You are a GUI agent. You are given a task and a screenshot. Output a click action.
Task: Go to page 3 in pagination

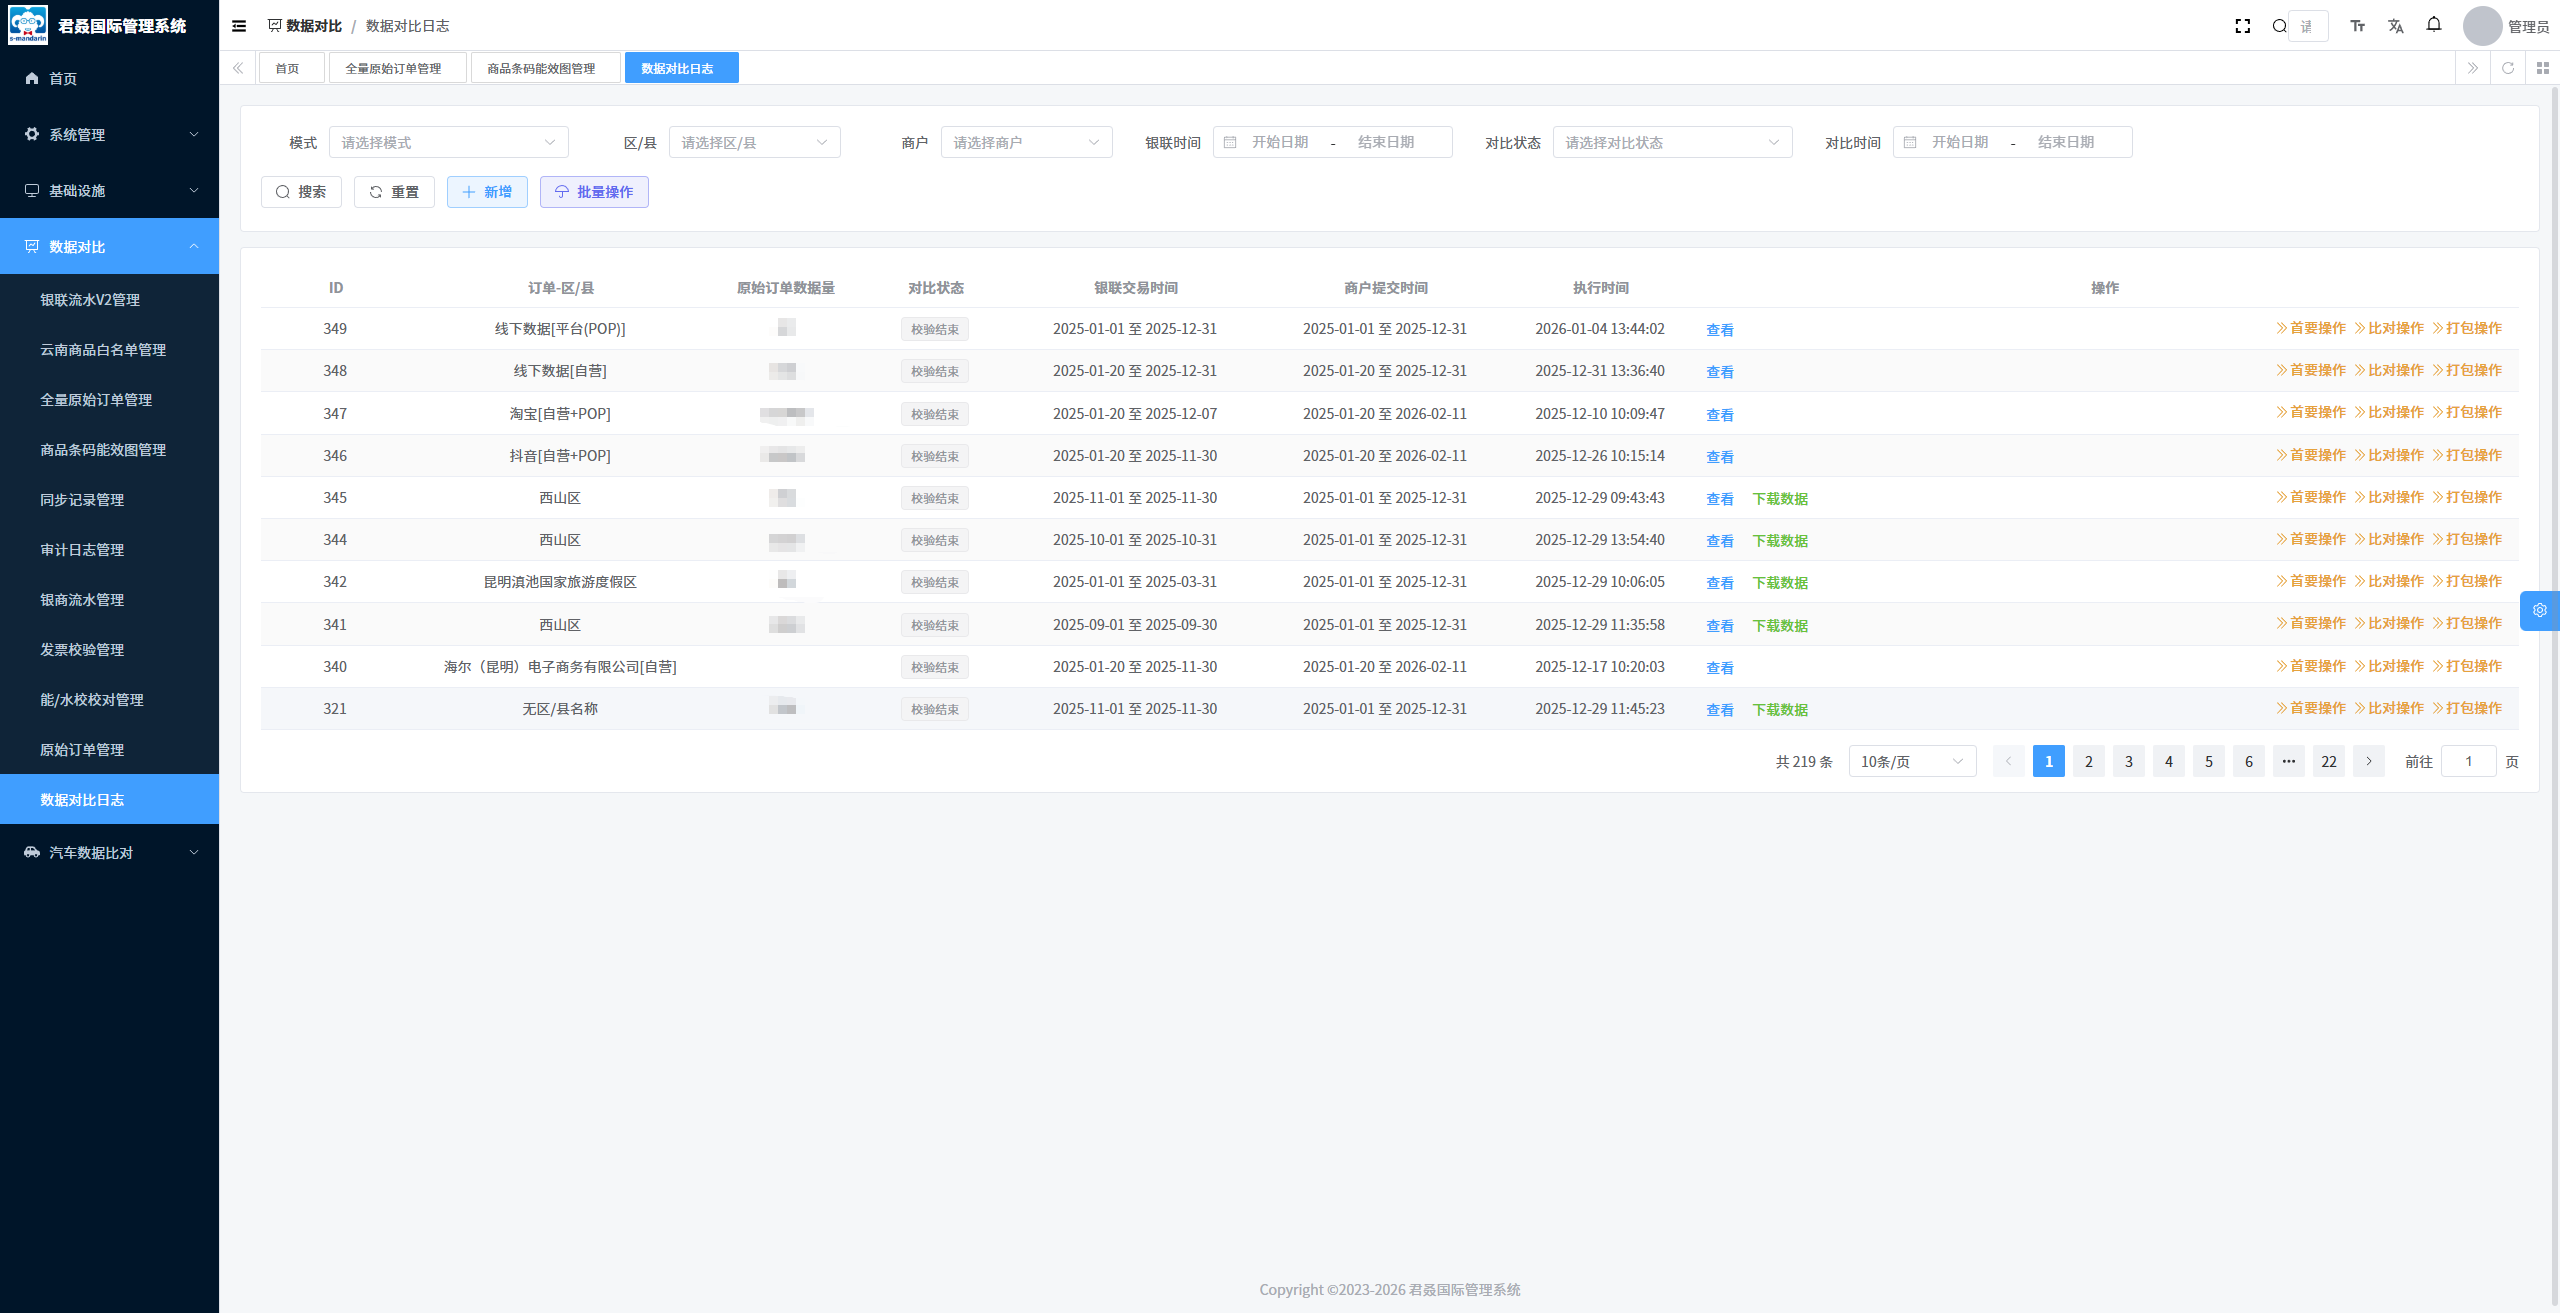[x=2129, y=761]
